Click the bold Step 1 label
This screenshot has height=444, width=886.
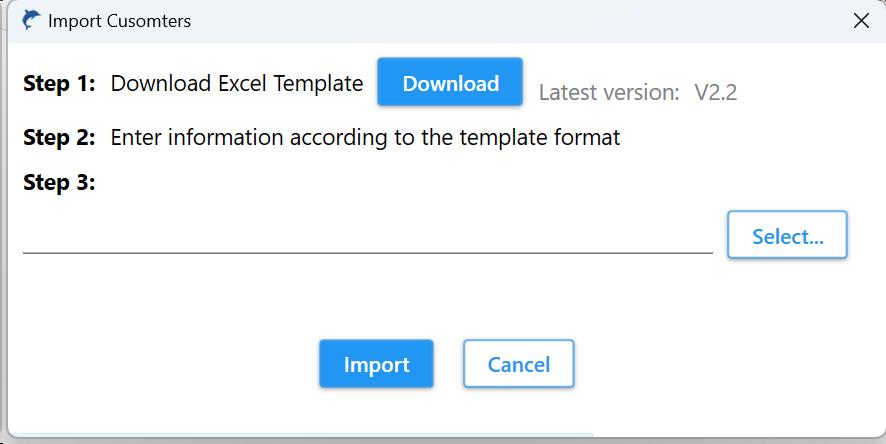coord(59,84)
